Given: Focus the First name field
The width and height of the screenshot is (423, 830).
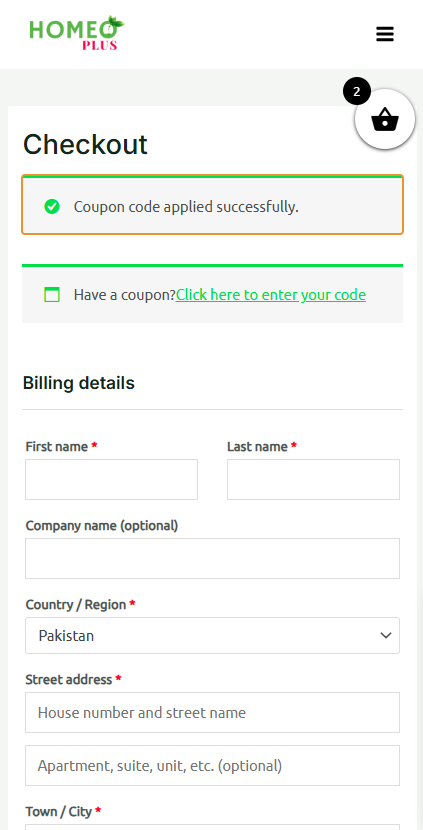Looking at the screenshot, I should click(x=111, y=479).
